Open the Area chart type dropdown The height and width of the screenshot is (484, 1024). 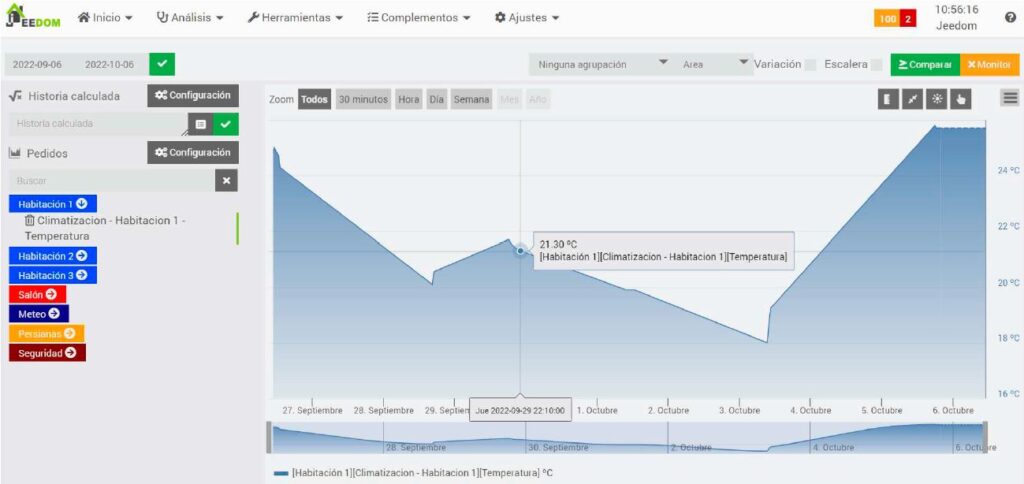tap(714, 64)
